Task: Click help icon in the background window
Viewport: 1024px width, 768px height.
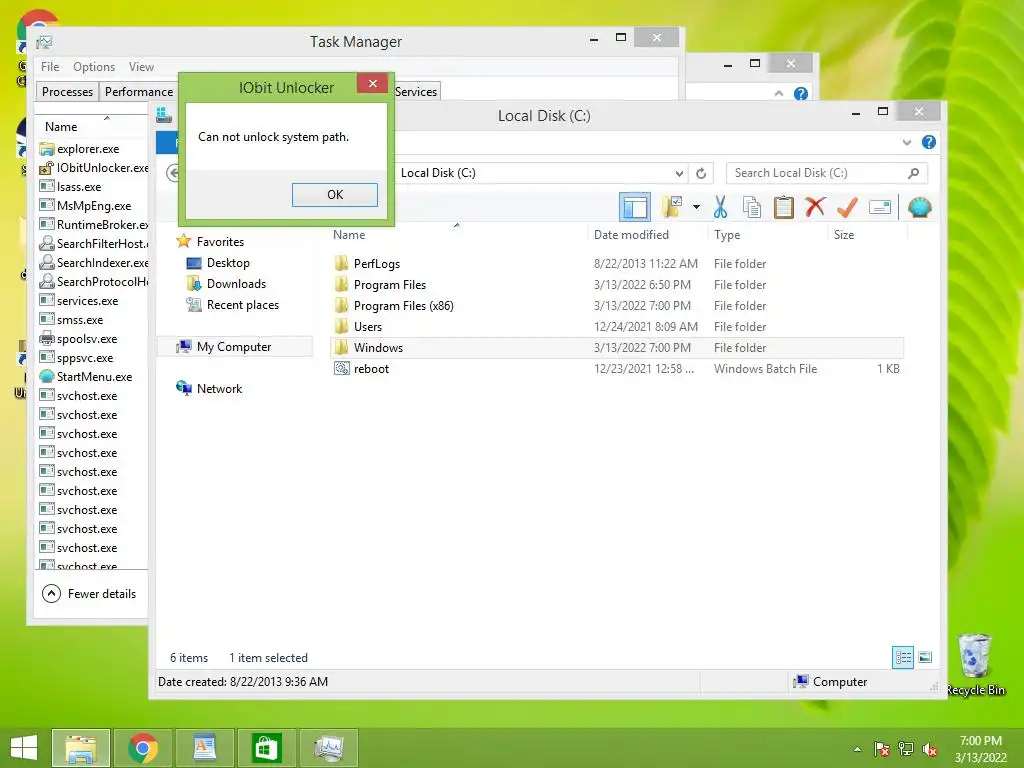Action: click(x=801, y=94)
